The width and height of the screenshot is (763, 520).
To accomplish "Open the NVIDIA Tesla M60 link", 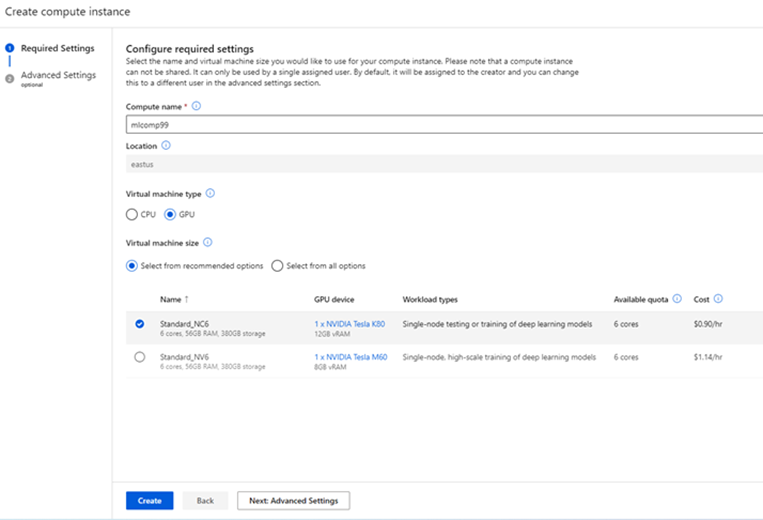I will pos(350,357).
